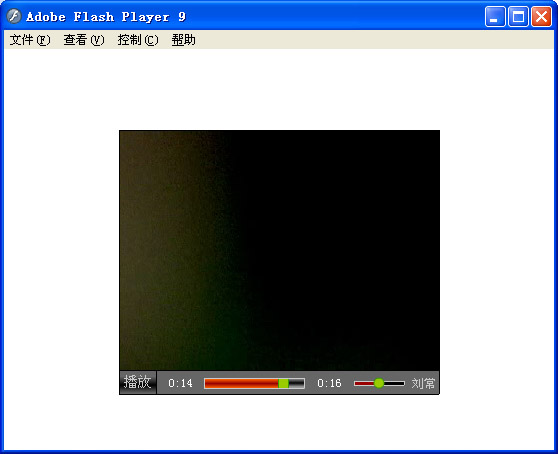This screenshot has height=454, width=558.
Task: Click the Adobe Flash Player 9 title text
Action: tap(106, 17)
